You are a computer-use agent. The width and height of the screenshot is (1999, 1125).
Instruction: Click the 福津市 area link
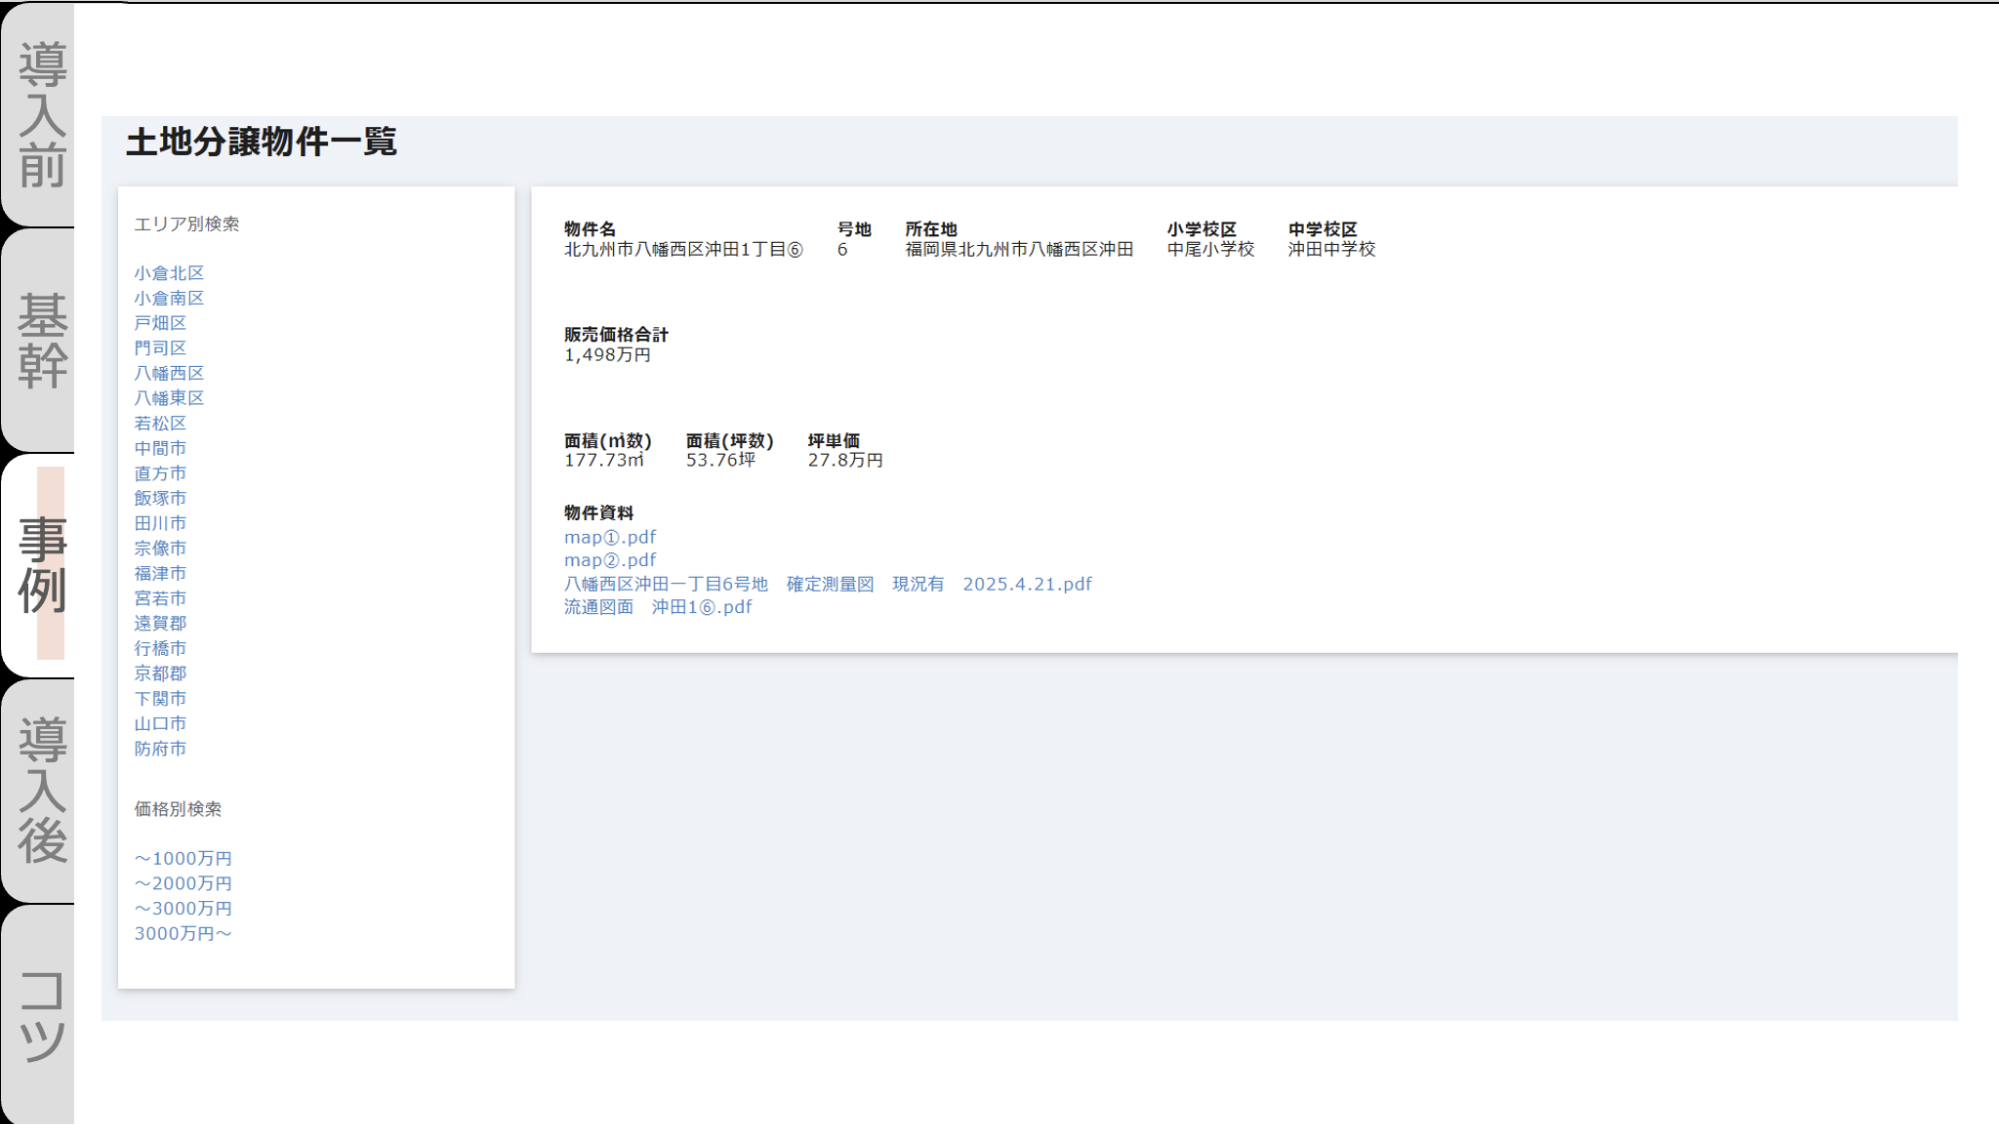click(160, 573)
